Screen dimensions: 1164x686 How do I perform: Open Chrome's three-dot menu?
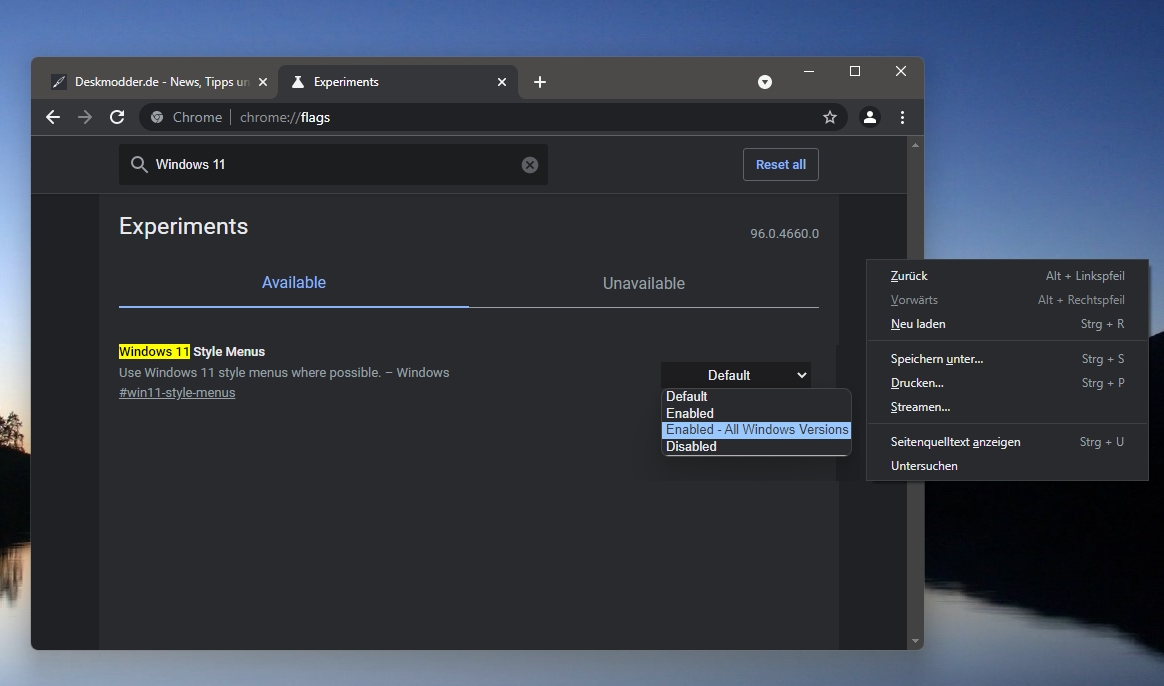coord(902,117)
